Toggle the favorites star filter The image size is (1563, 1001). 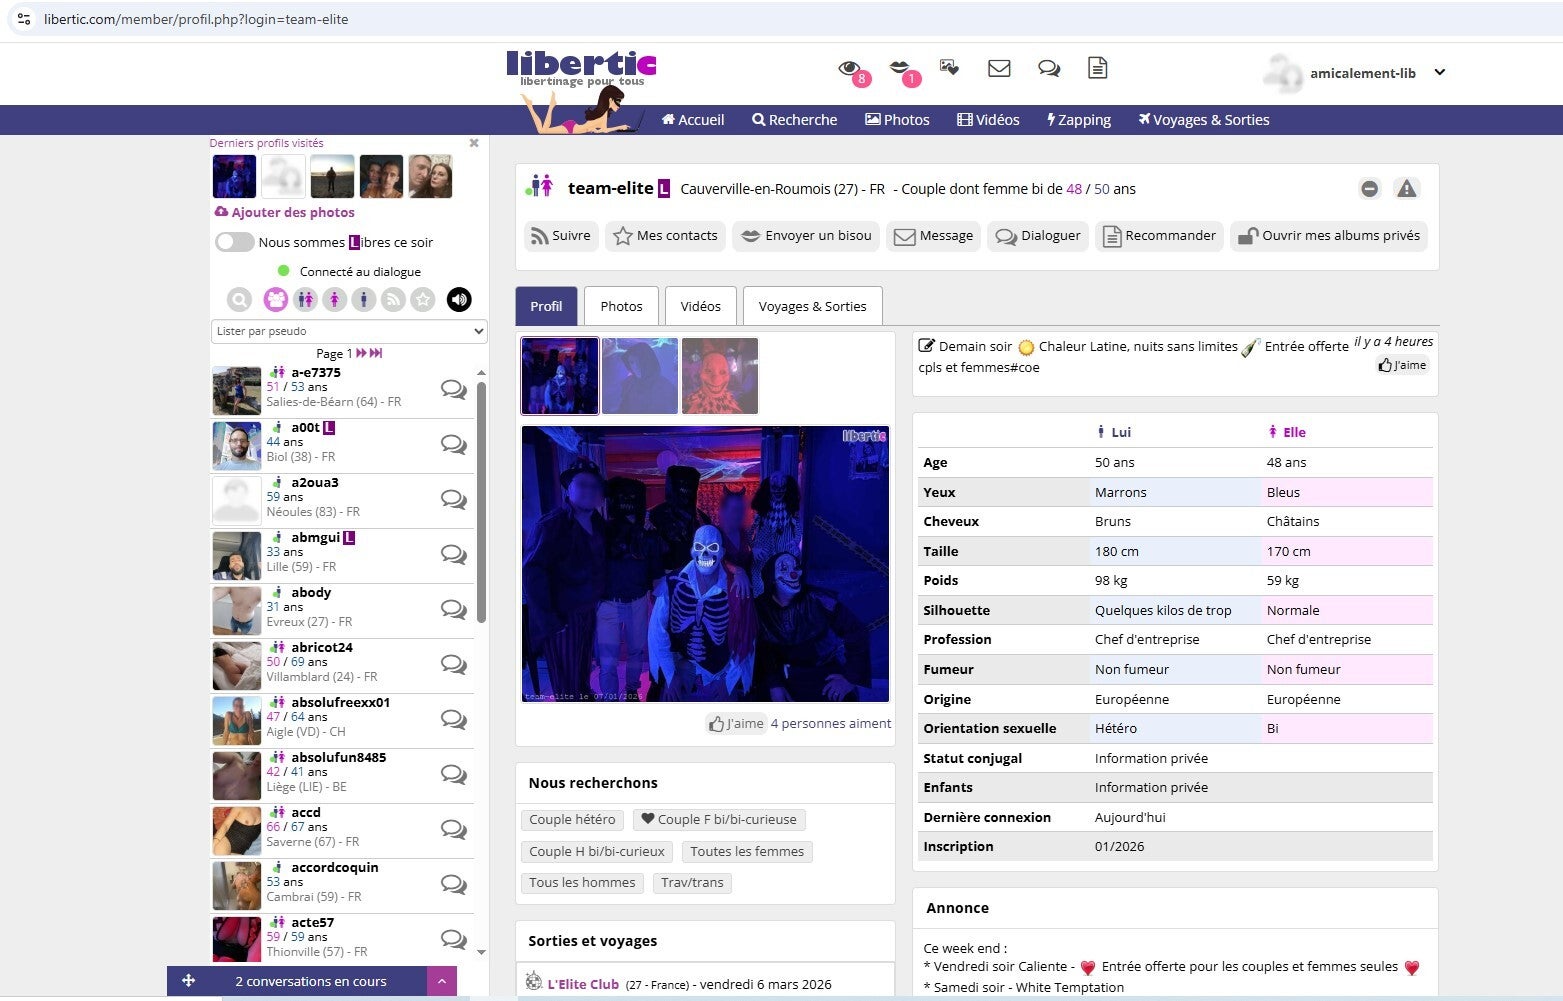pos(423,299)
